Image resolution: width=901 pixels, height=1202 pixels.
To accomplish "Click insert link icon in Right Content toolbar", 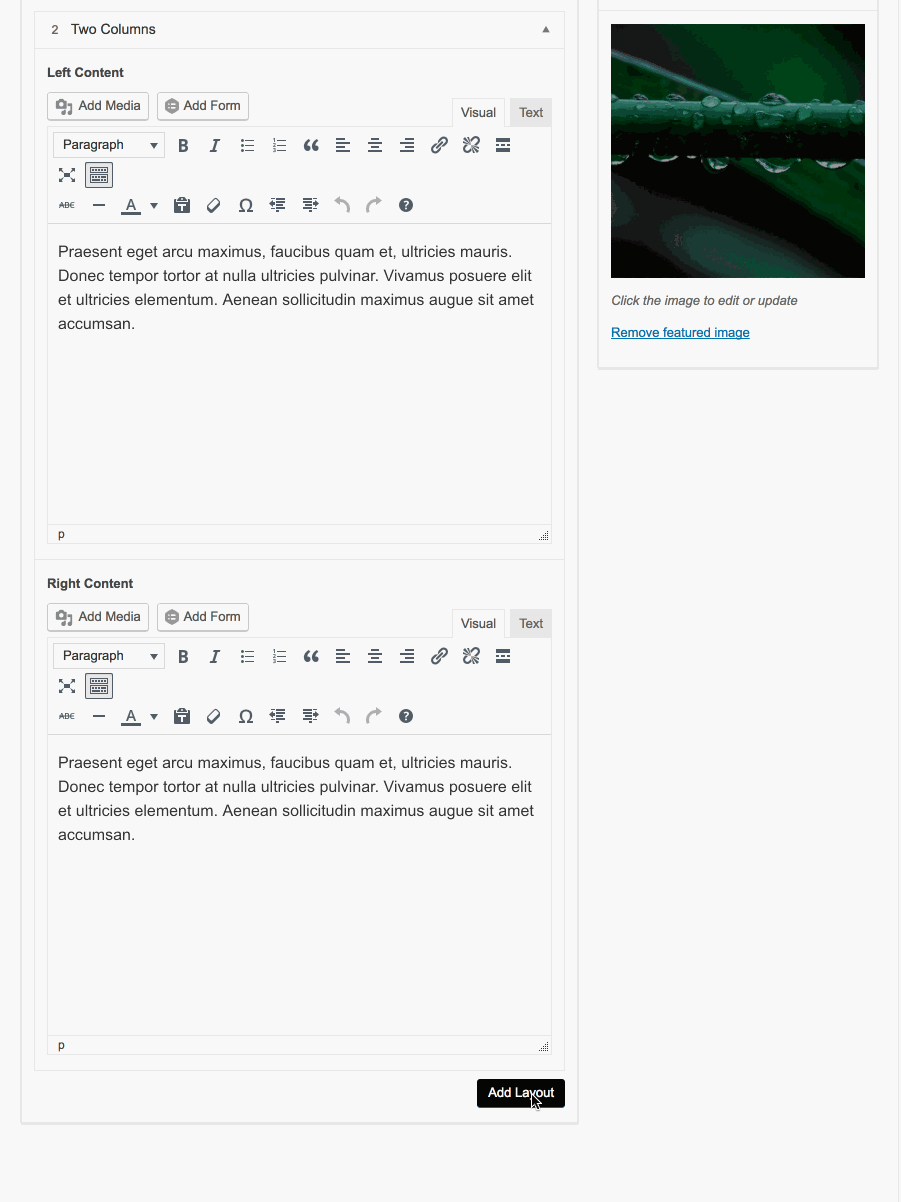I will click(x=439, y=657).
